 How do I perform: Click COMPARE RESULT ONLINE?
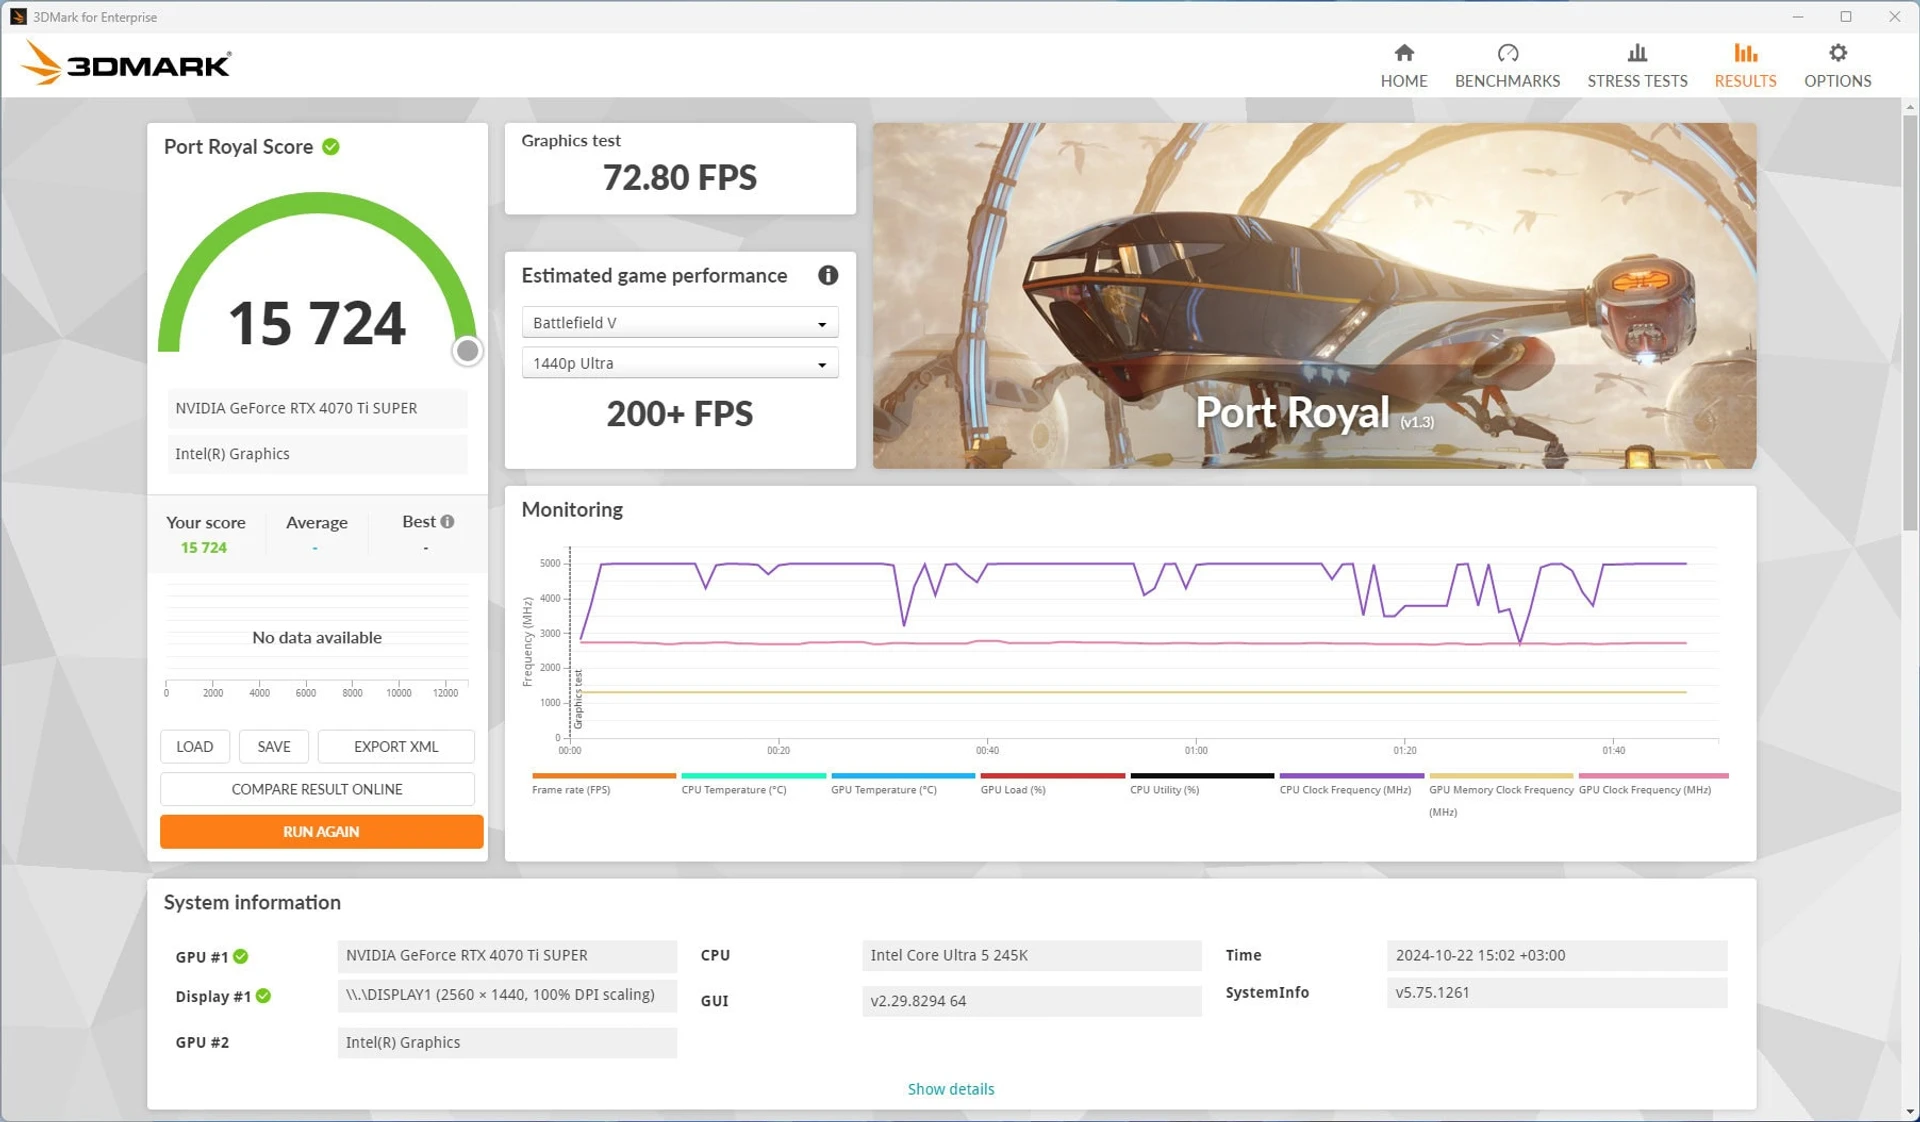coord(317,789)
